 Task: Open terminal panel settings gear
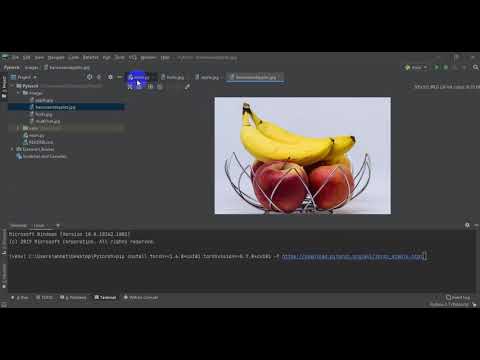coord(467,225)
